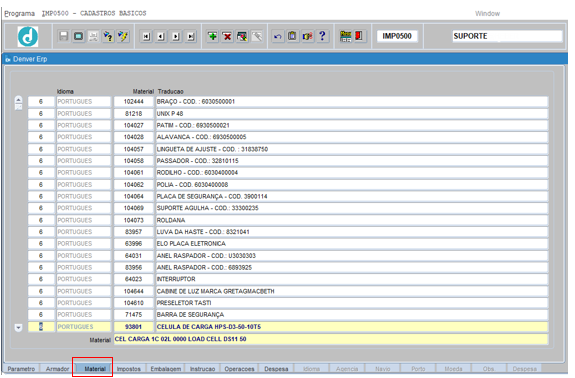Click the grayed Idioma tab
575x378 pixels.
(311, 368)
